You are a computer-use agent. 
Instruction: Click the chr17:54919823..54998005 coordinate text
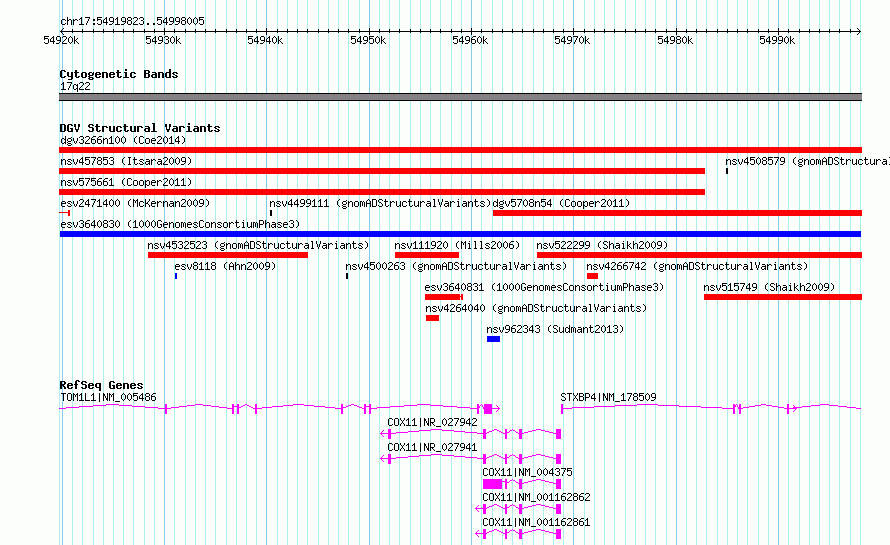pyautogui.click(x=132, y=21)
